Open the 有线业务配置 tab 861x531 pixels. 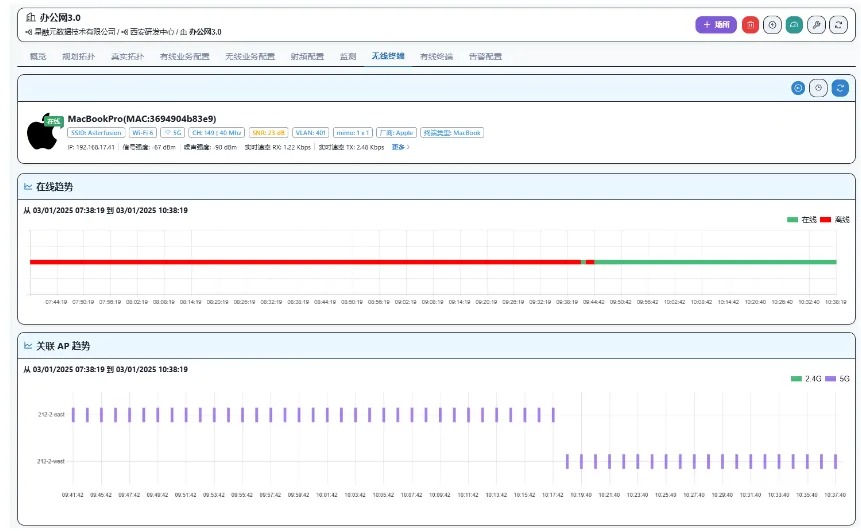(184, 56)
